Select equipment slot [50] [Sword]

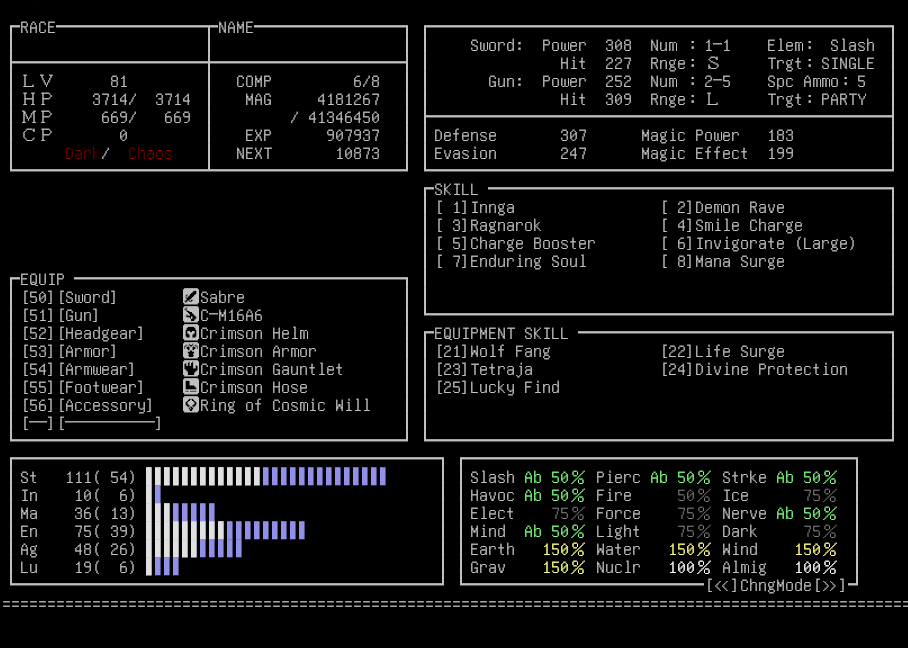click(x=69, y=298)
